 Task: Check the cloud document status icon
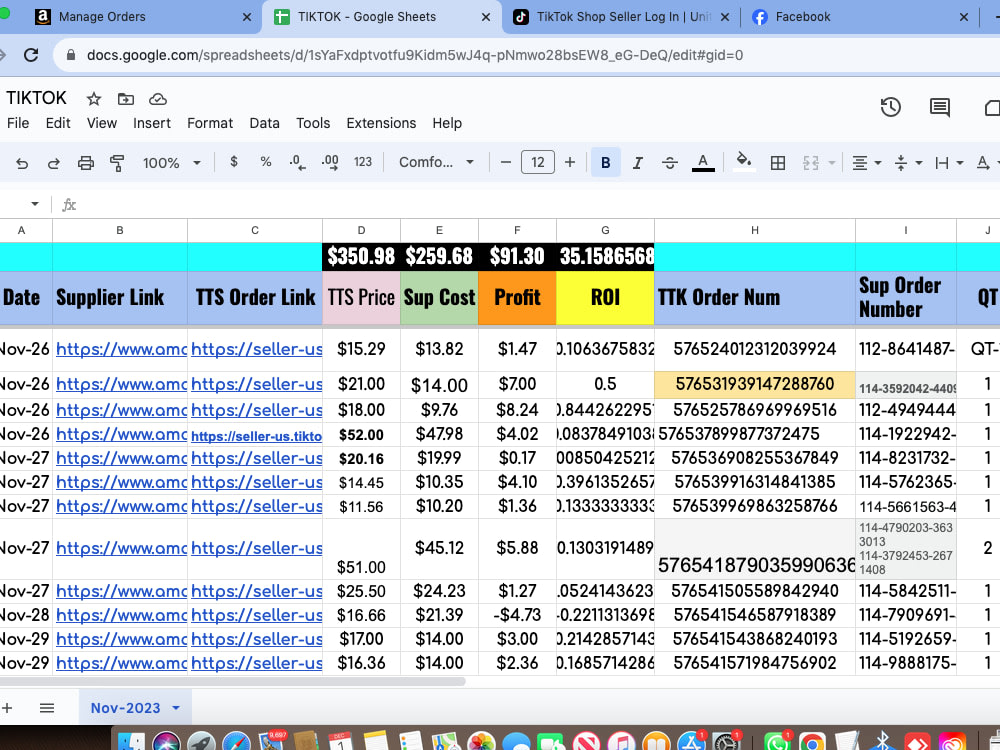point(158,99)
